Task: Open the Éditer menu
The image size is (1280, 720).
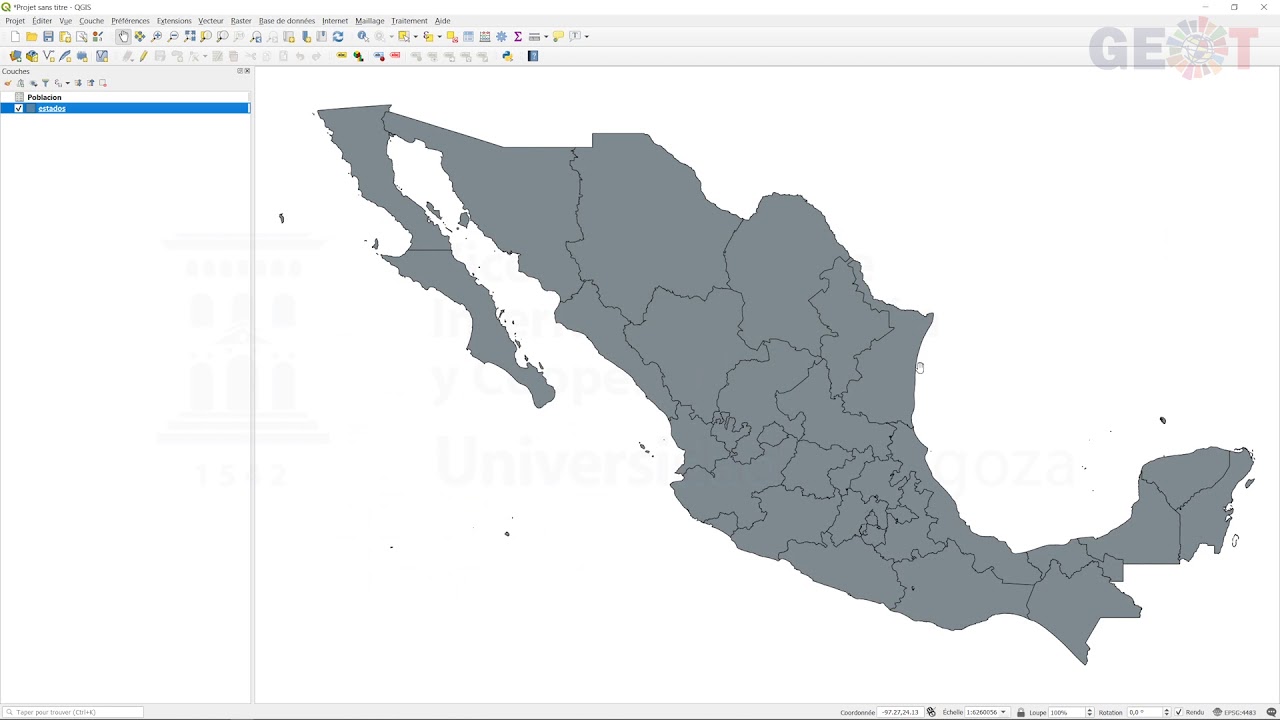Action: click(42, 21)
